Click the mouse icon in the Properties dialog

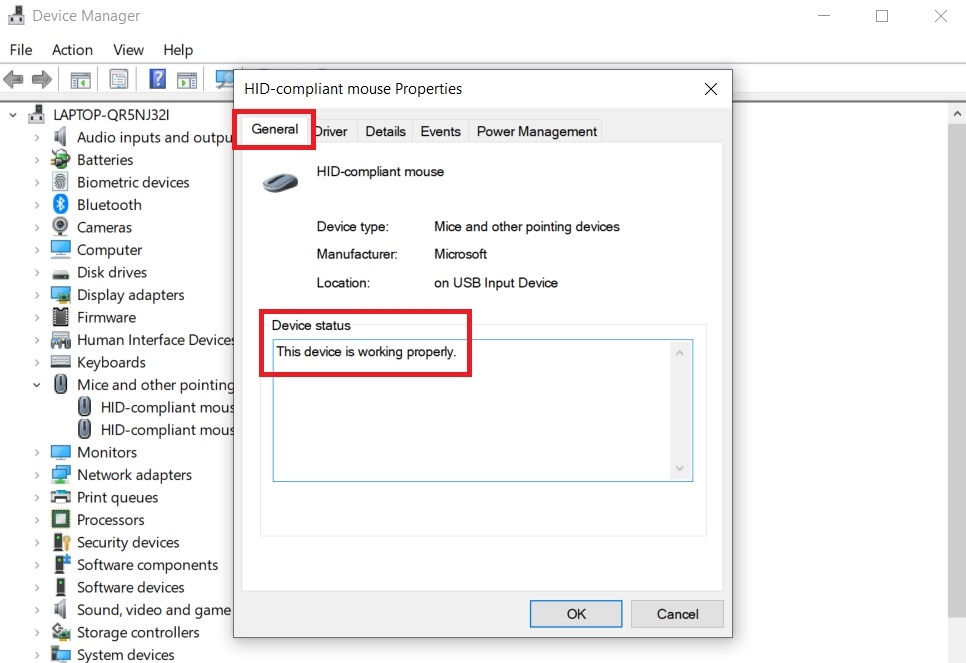(x=280, y=182)
